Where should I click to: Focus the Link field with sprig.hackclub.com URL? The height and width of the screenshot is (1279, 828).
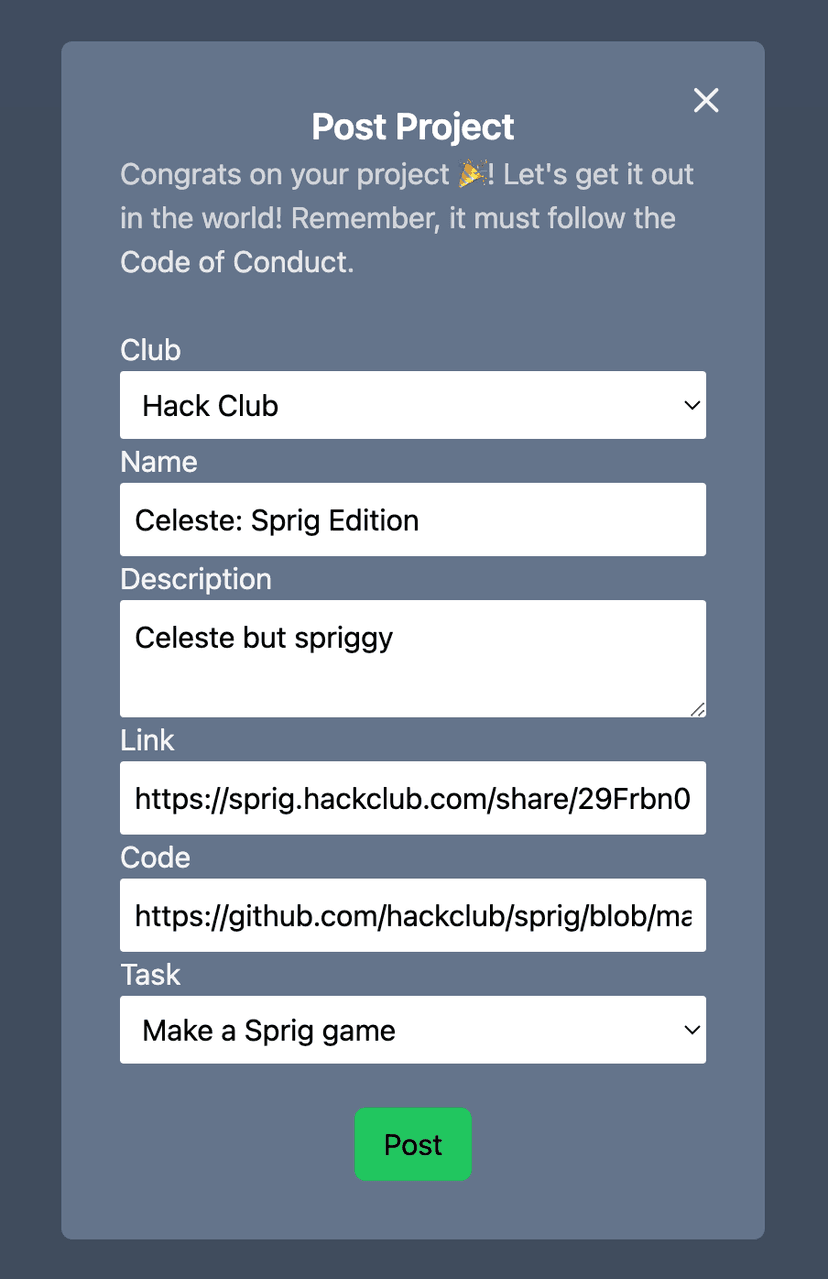412,798
